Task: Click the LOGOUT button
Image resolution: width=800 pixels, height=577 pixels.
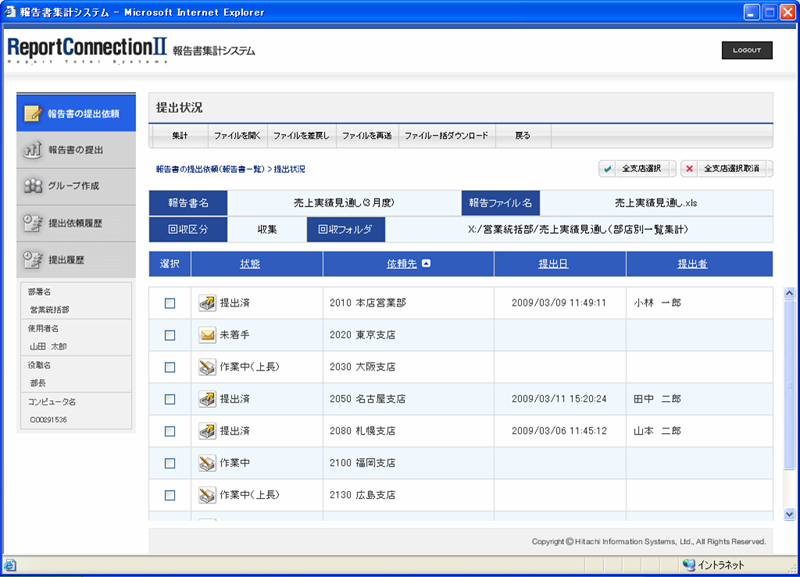Action: pyautogui.click(x=747, y=50)
